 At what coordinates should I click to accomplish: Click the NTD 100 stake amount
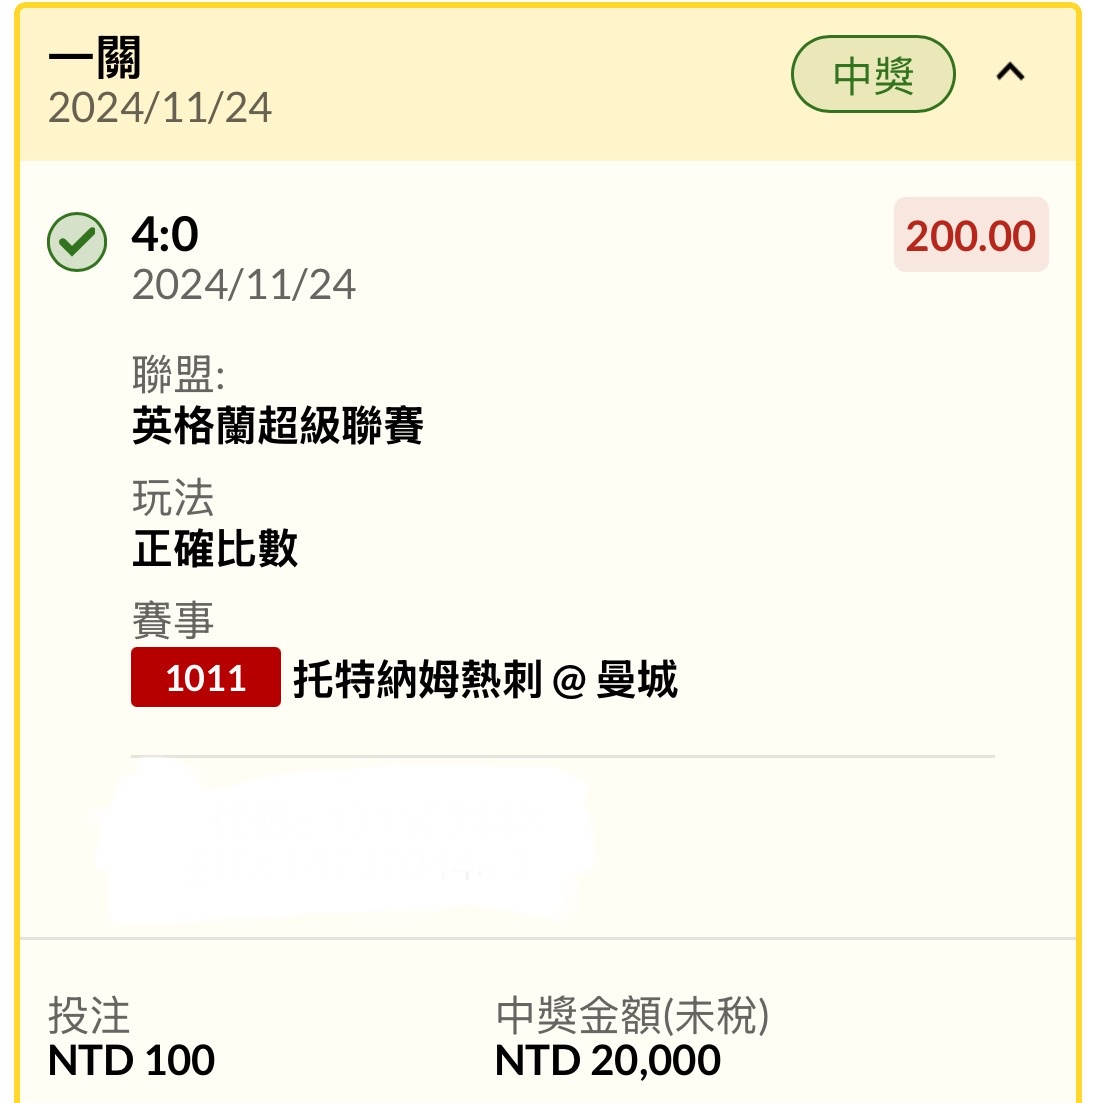[131, 1060]
